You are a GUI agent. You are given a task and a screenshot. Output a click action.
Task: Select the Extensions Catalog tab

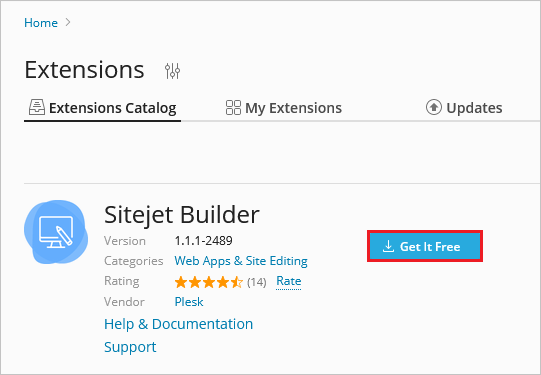pyautogui.click(x=102, y=108)
